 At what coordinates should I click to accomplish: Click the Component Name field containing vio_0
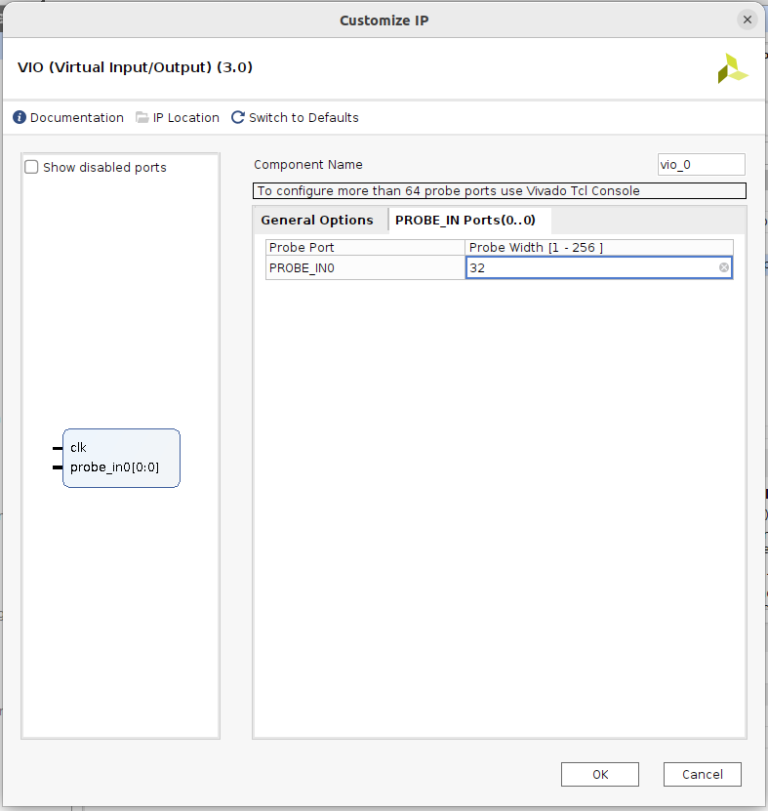click(x=700, y=165)
